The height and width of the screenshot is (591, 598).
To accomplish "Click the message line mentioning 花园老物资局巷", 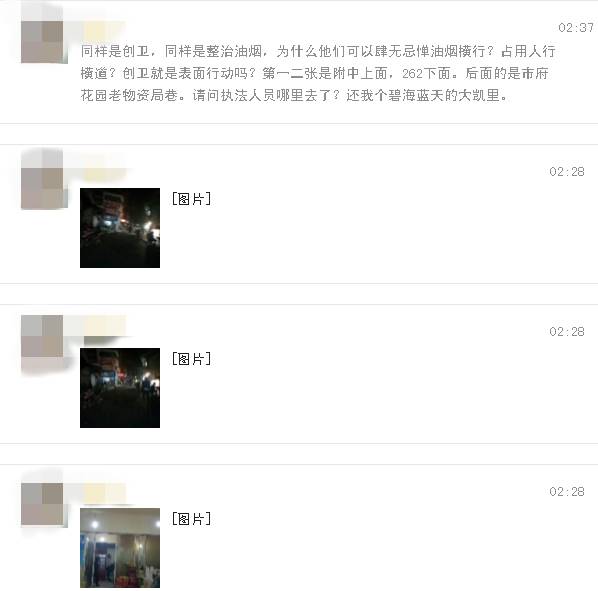I will (294, 95).
